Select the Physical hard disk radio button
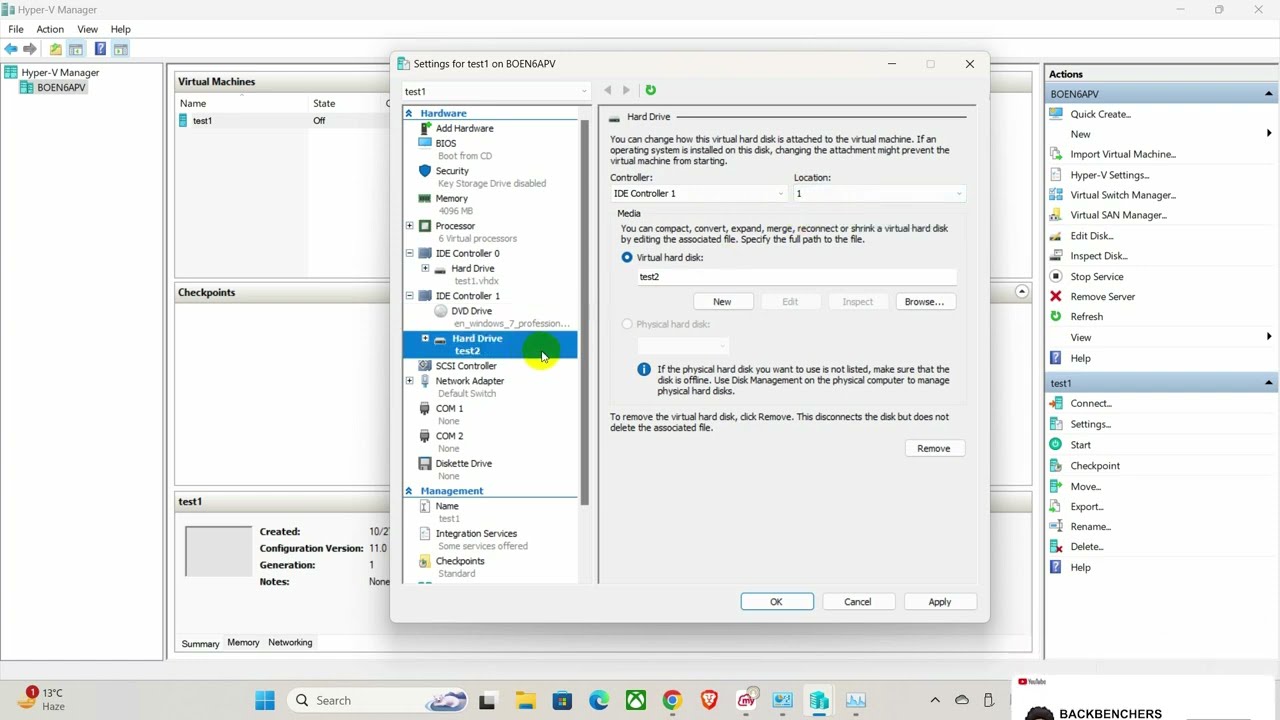 tap(627, 324)
